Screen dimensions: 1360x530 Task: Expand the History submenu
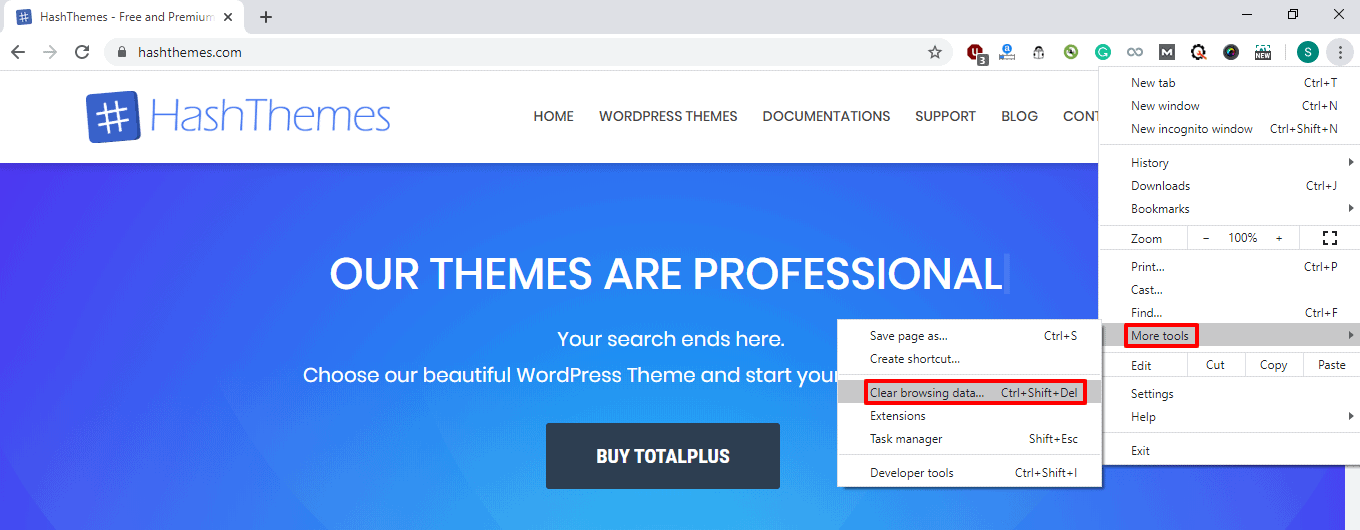(1229, 162)
